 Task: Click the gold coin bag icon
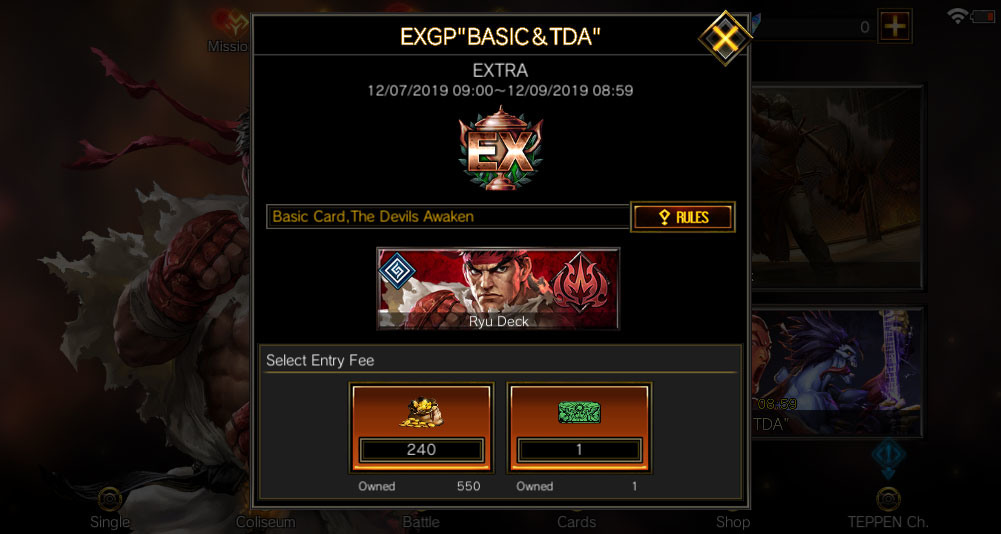pos(422,411)
